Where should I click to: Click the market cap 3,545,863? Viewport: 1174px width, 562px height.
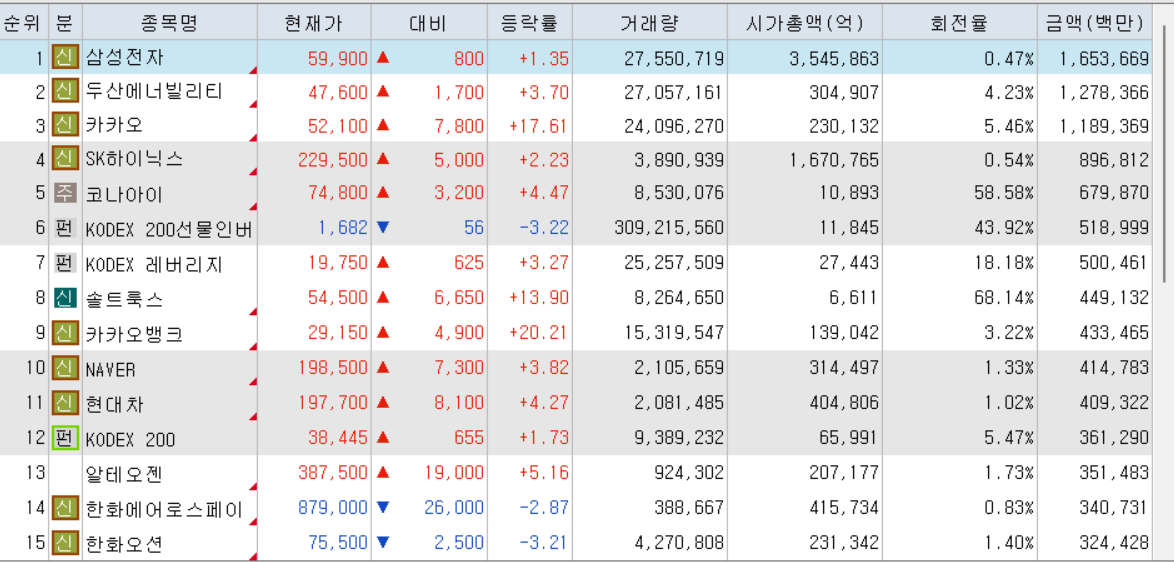click(x=833, y=58)
